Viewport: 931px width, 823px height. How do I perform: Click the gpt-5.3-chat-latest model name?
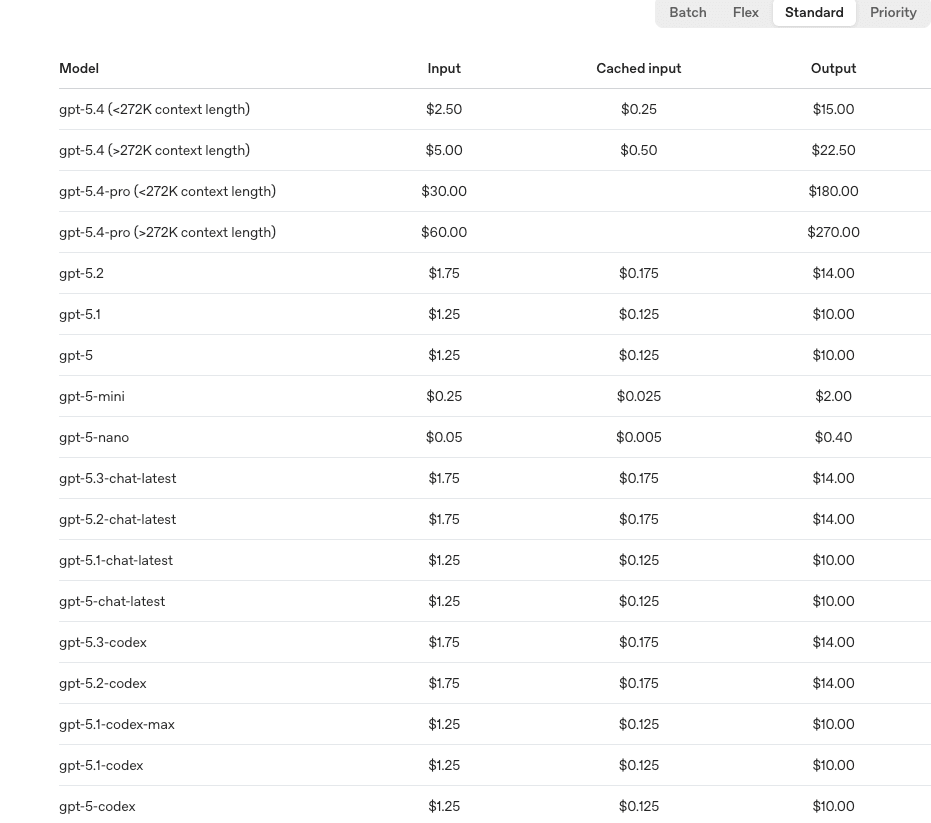click(117, 478)
